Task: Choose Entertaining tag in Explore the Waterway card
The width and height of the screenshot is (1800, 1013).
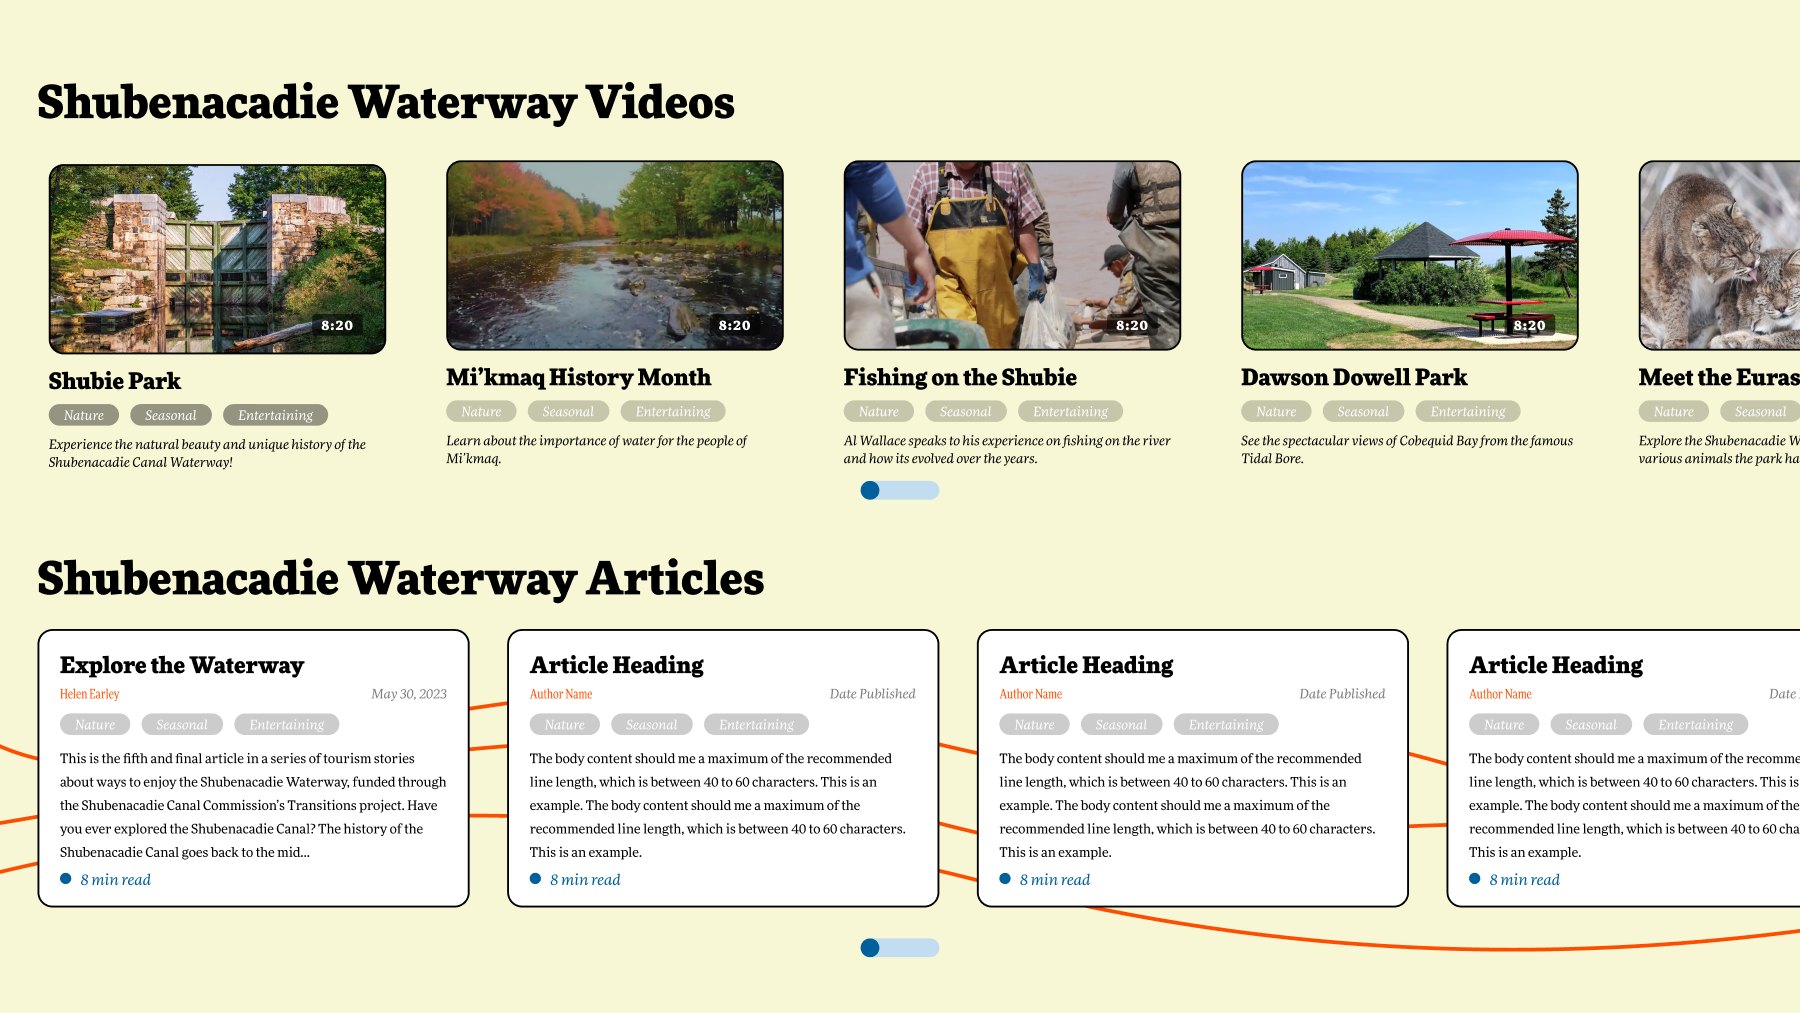Action: [x=287, y=725]
